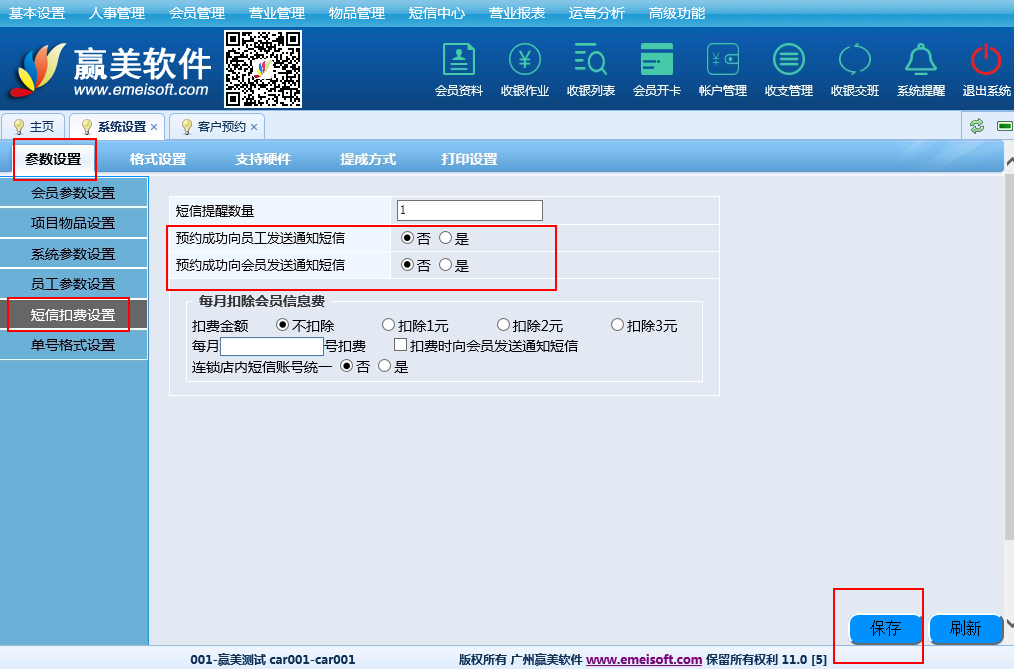Open the 收银列表 cashier list icon
Viewport: 1014px width, 669px height.
pos(590,62)
